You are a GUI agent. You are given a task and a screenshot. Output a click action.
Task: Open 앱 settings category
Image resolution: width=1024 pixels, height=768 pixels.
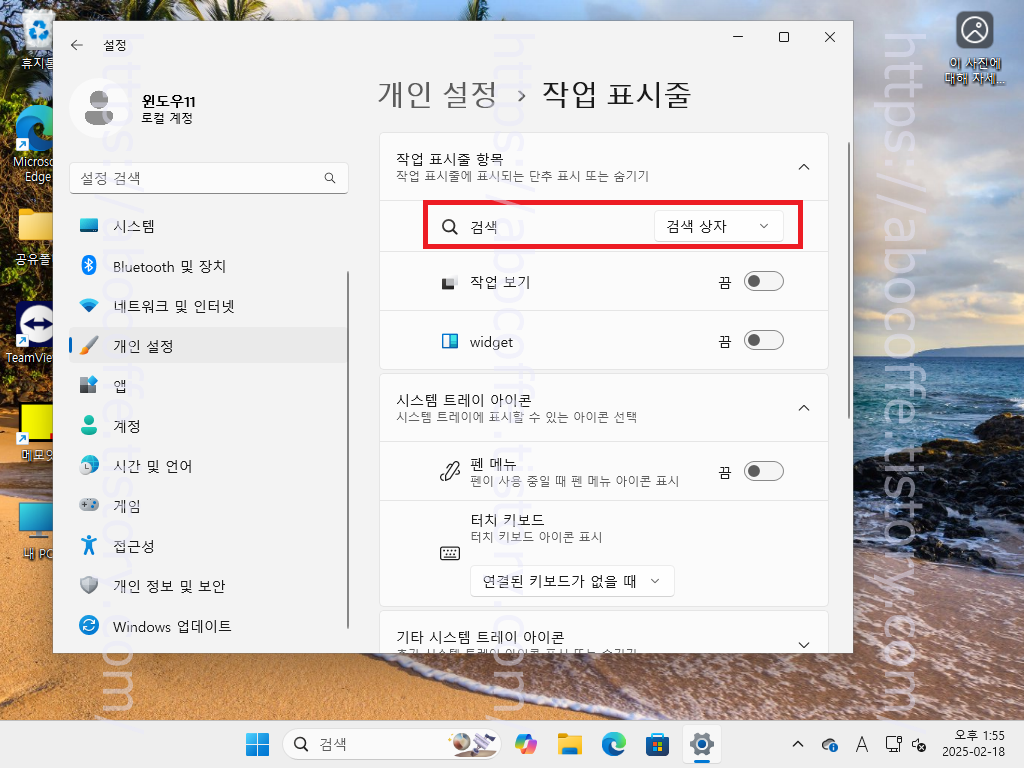pyautogui.click(x=208, y=386)
